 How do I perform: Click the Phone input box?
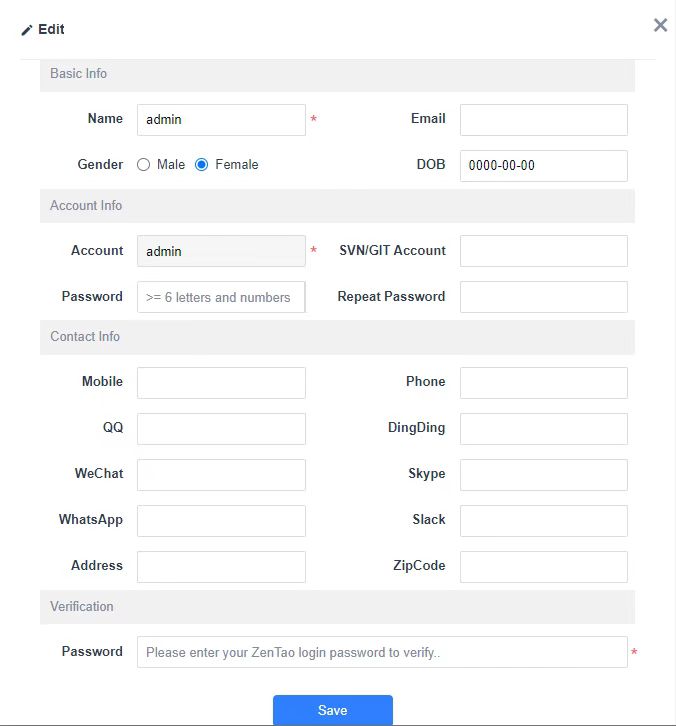(543, 382)
